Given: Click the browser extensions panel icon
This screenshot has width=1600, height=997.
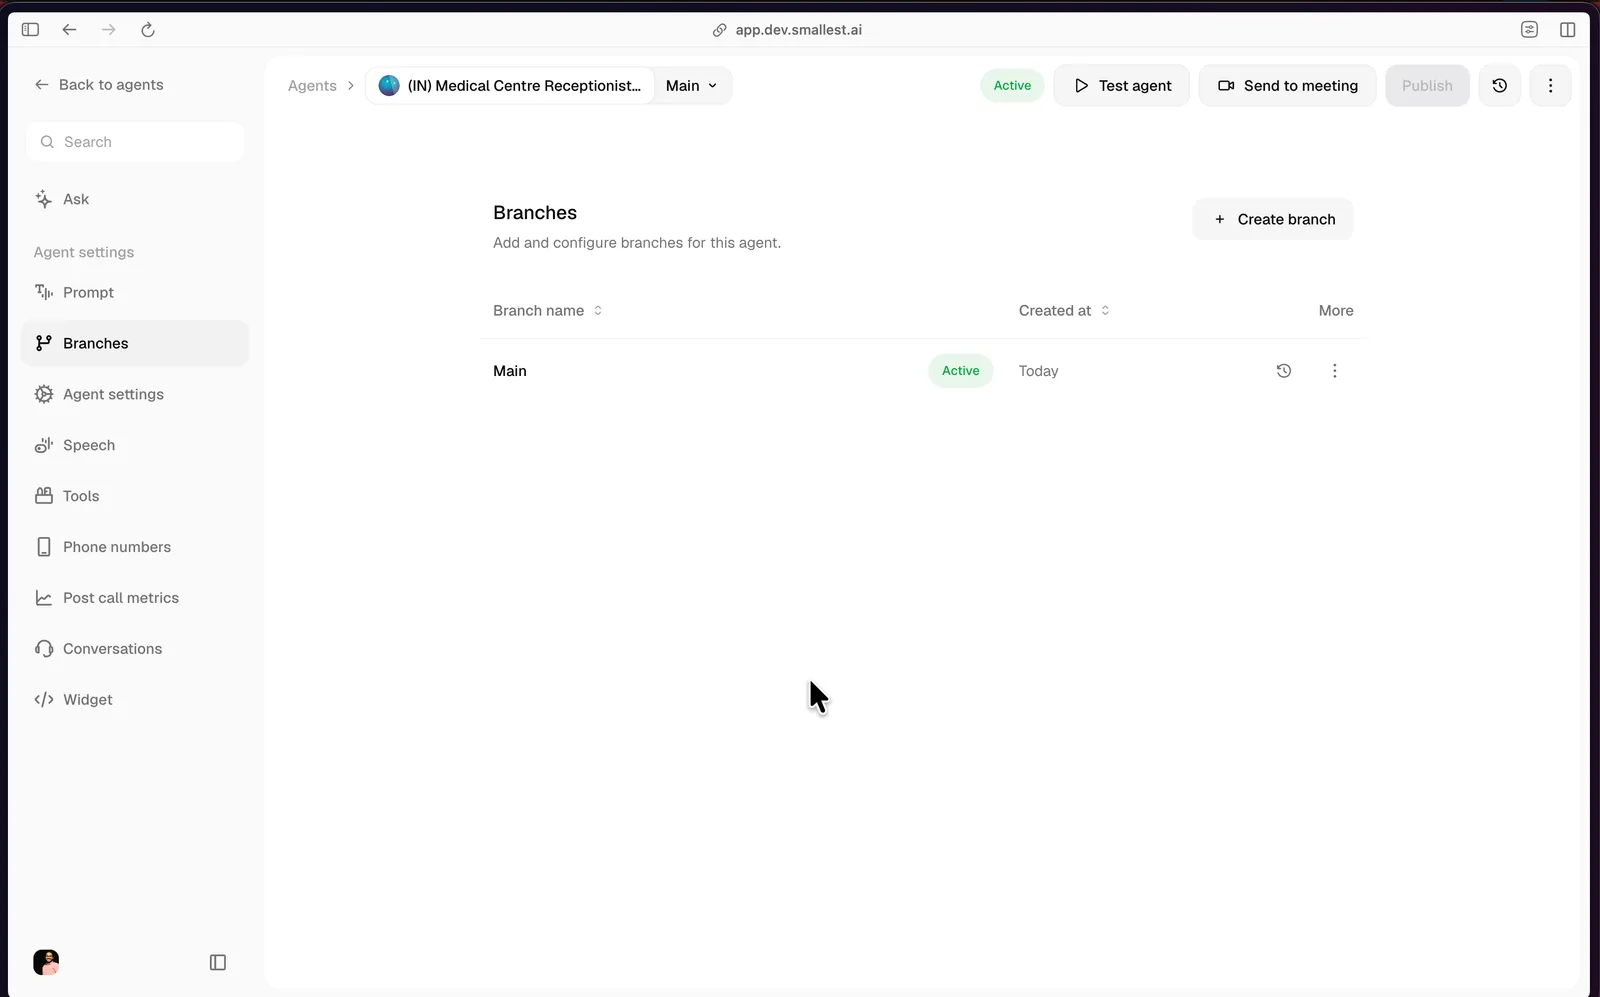Looking at the screenshot, I should tap(1529, 30).
